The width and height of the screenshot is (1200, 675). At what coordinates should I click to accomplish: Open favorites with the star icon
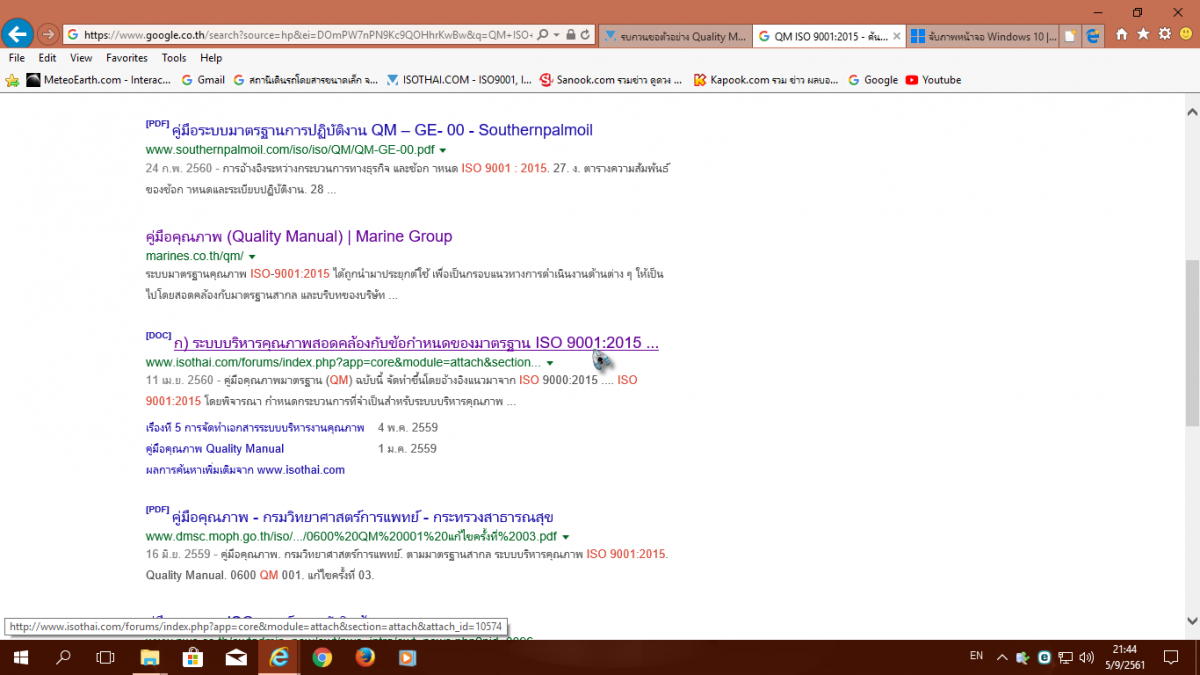1143,34
